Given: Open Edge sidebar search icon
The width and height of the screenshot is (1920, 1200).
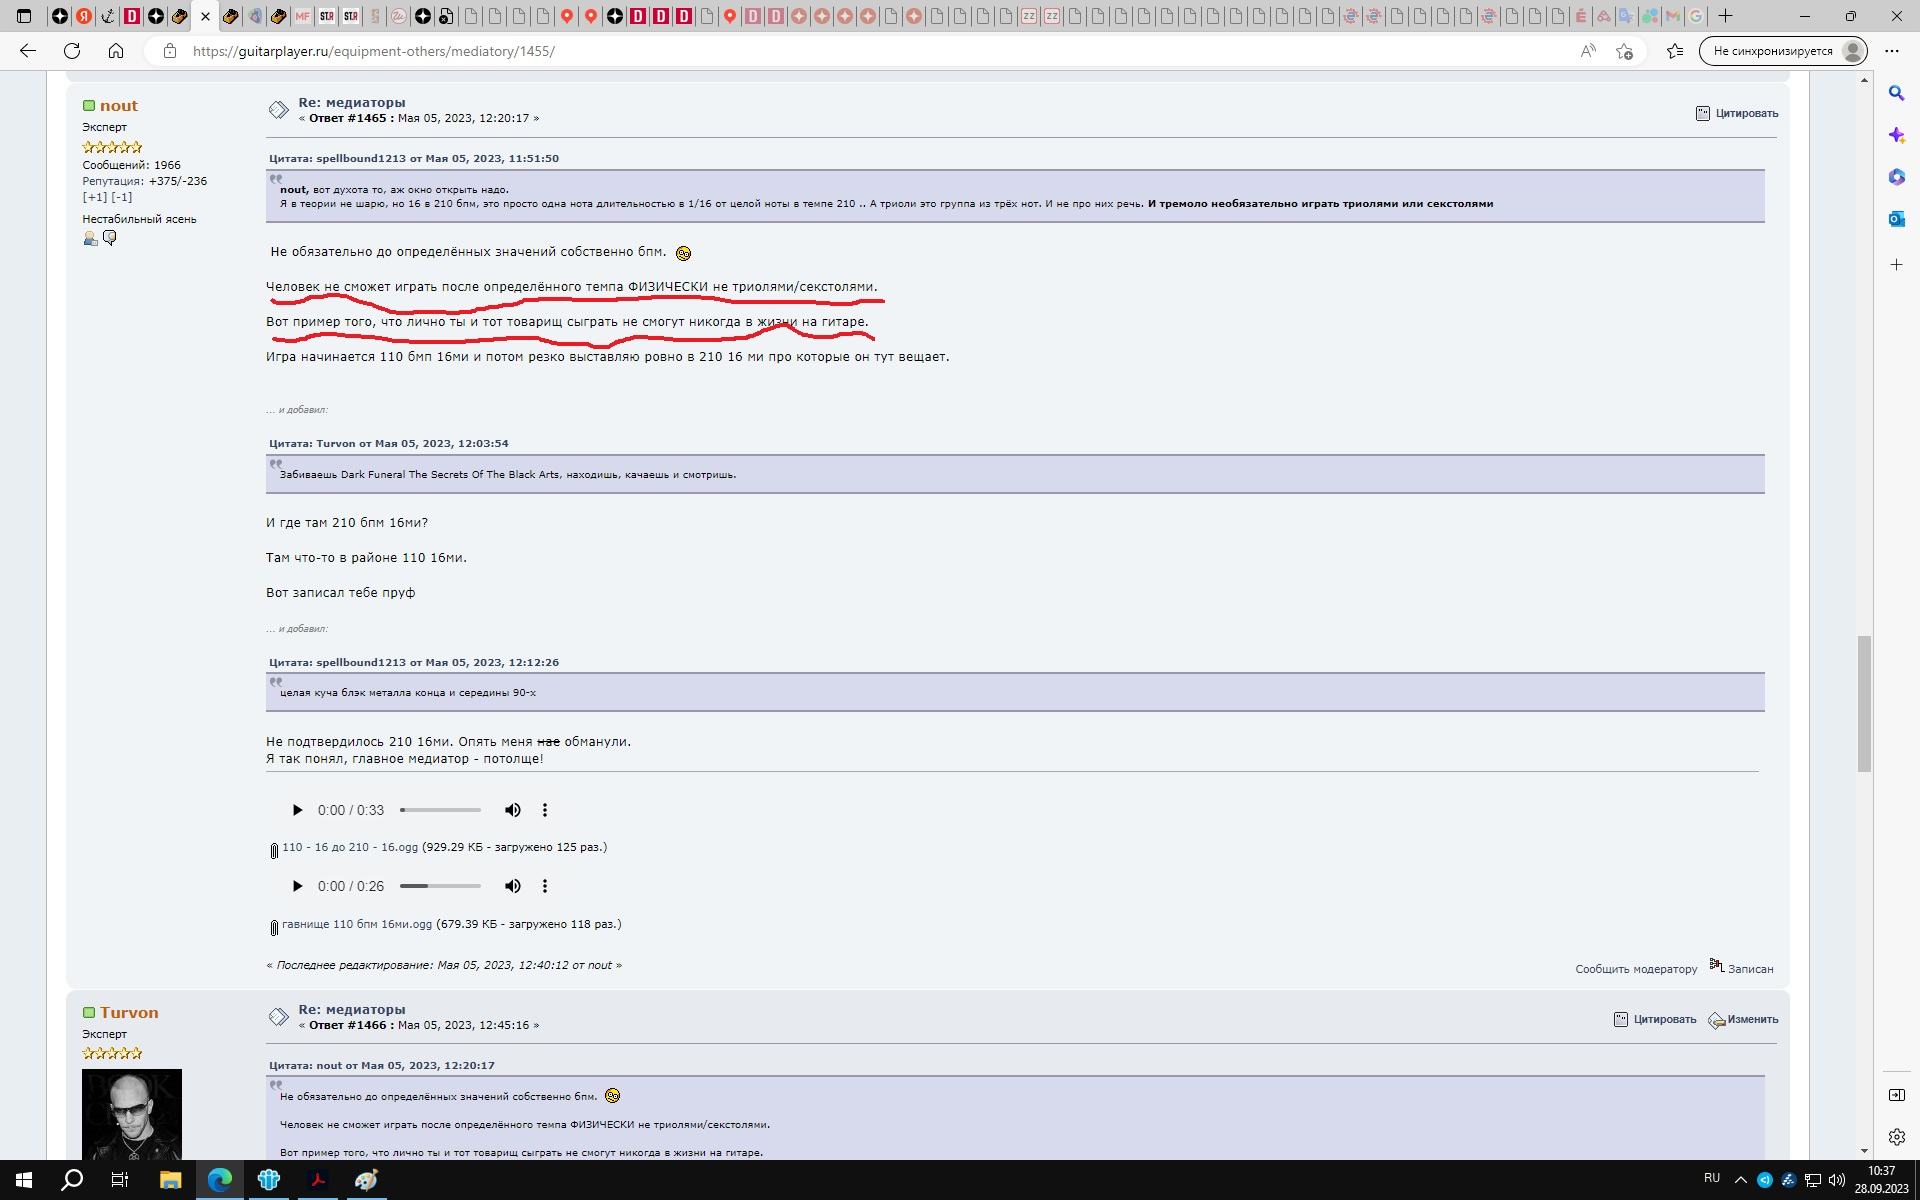Looking at the screenshot, I should click(x=1896, y=93).
